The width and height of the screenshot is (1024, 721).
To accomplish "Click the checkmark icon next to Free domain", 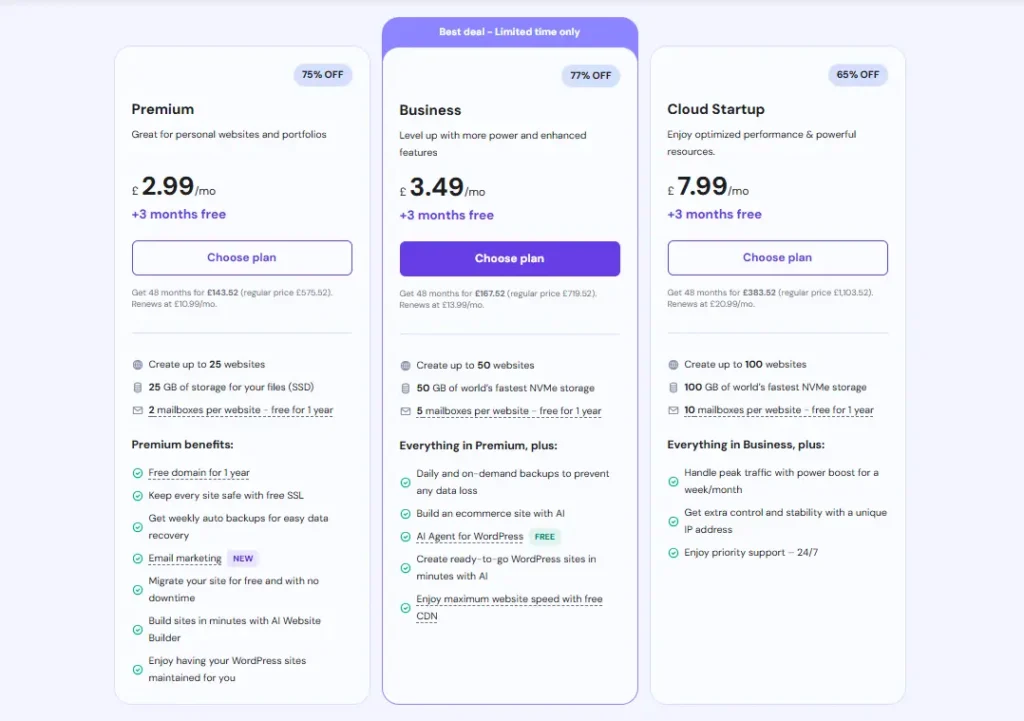I will coord(137,473).
